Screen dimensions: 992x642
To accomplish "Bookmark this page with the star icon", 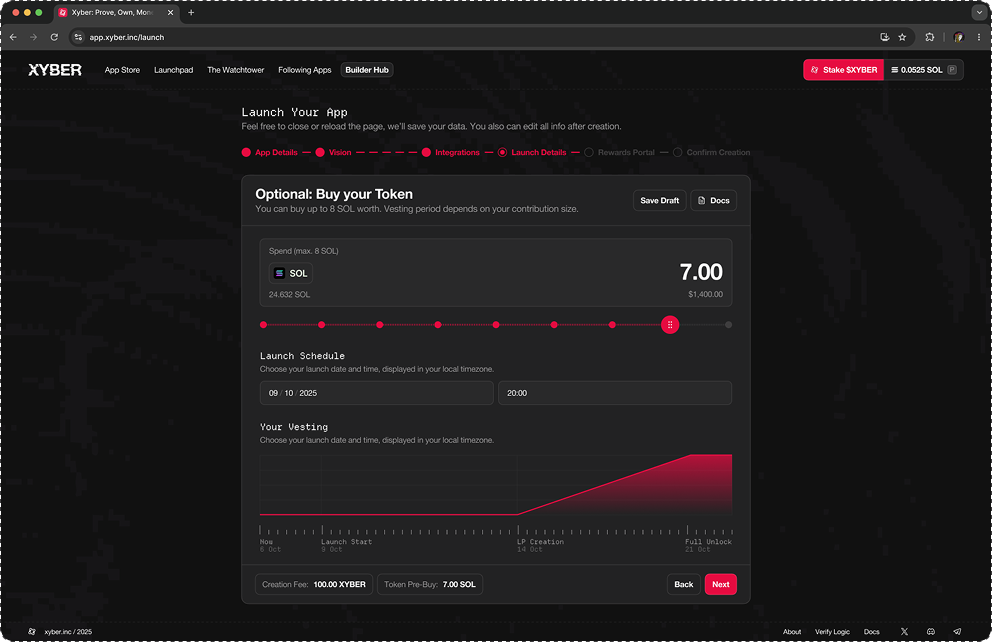I will [902, 37].
